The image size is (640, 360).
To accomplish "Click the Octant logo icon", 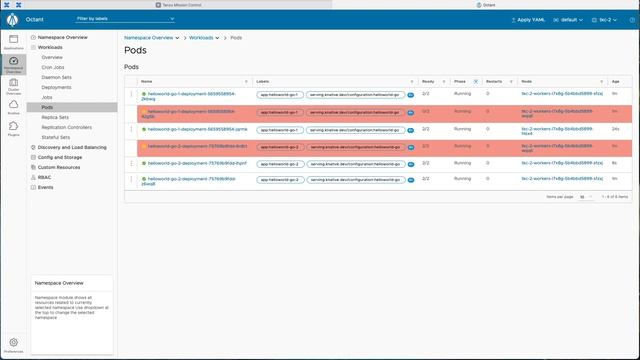I will (13, 19).
